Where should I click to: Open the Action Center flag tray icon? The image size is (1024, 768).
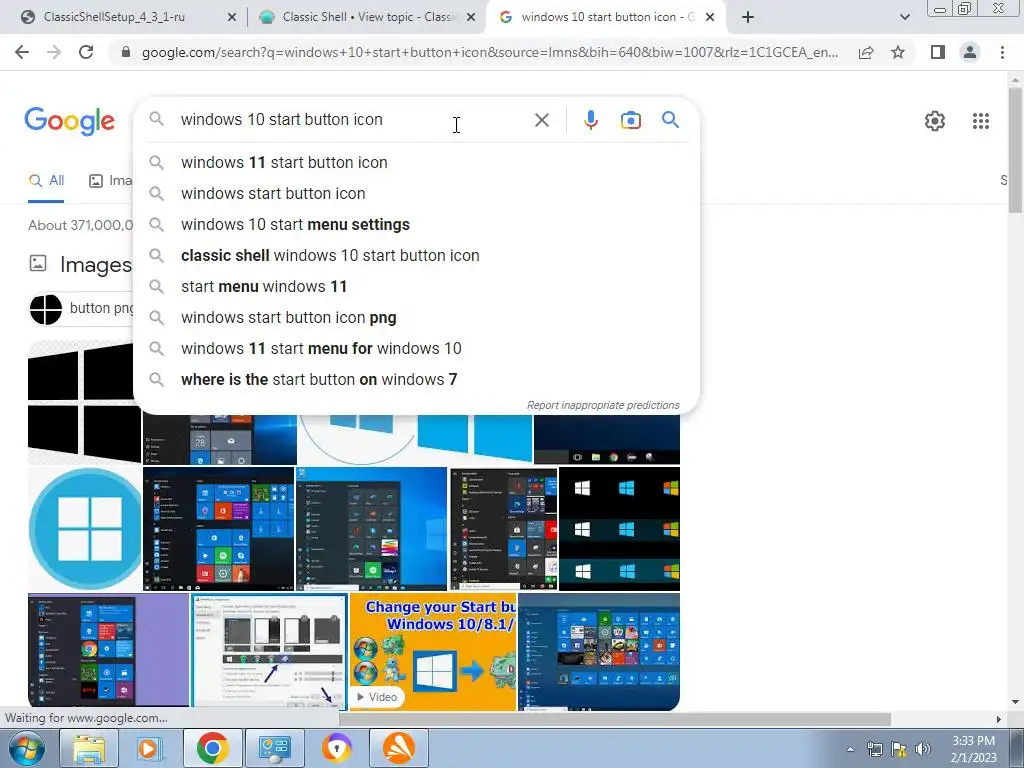click(x=899, y=749)
